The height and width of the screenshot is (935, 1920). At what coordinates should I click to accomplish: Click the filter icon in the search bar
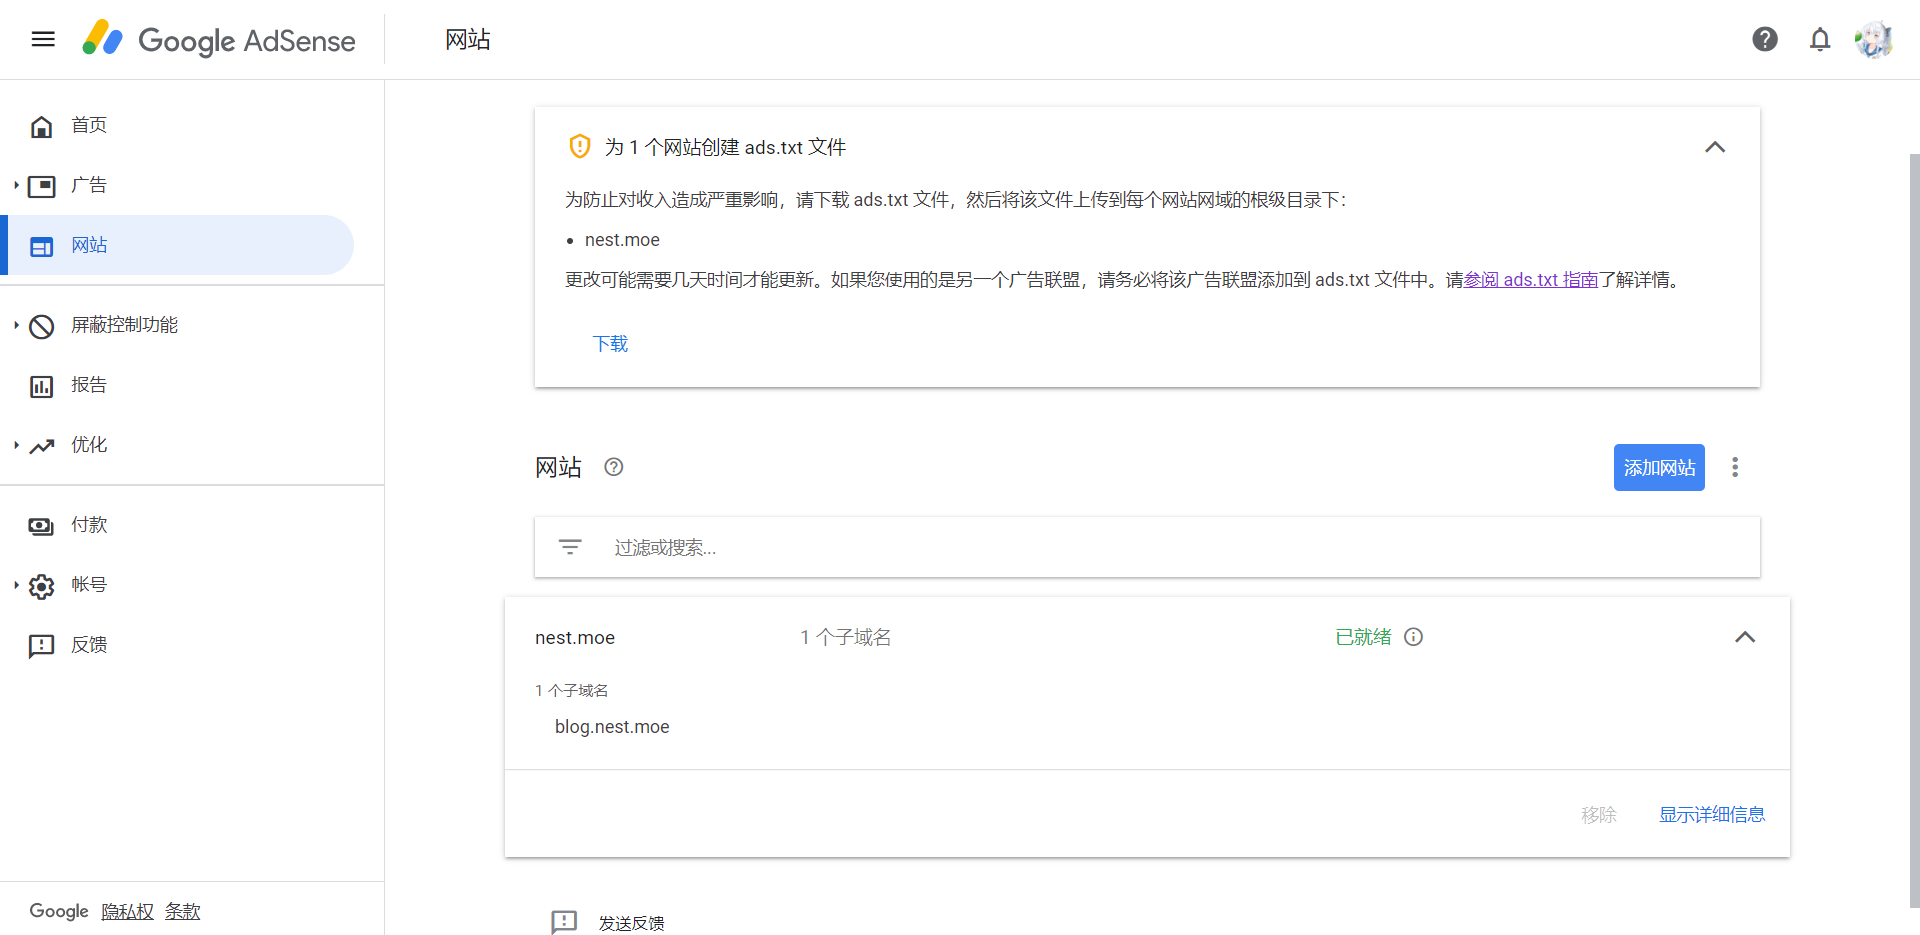click(x=570, y=547)
